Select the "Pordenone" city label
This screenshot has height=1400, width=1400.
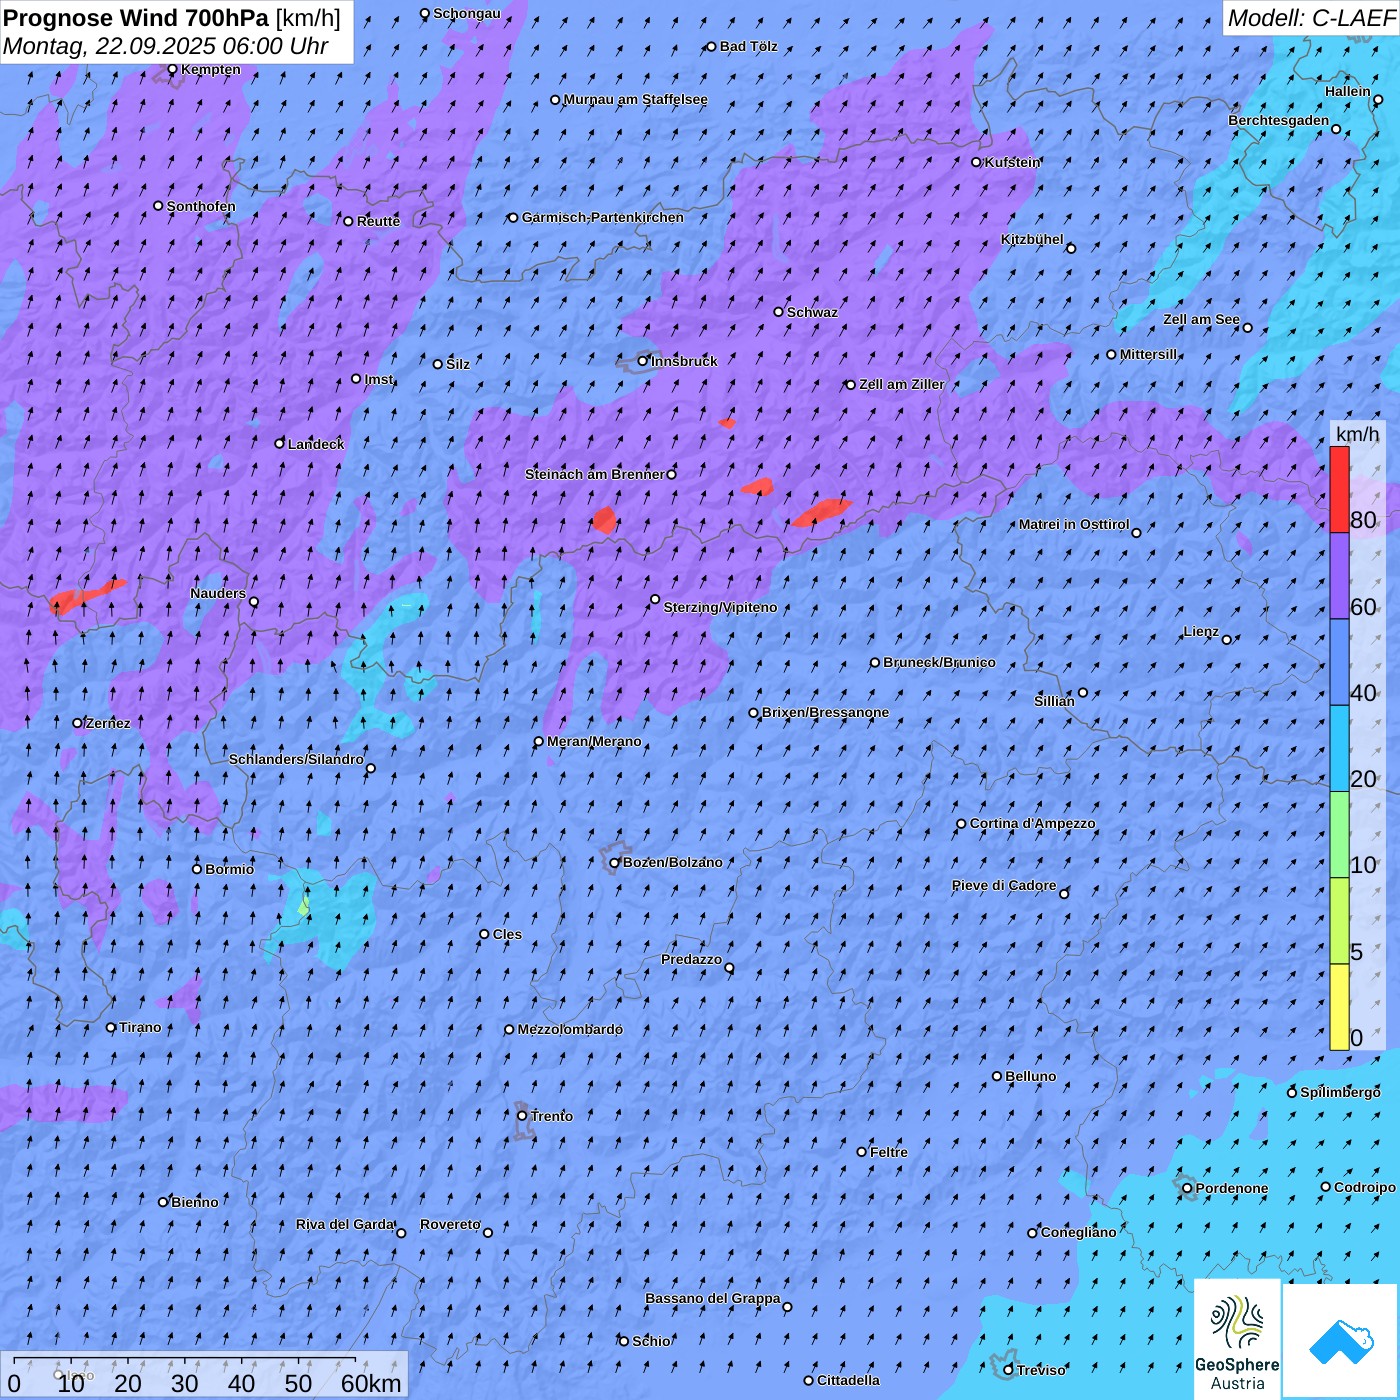tap(1232, 1188)
